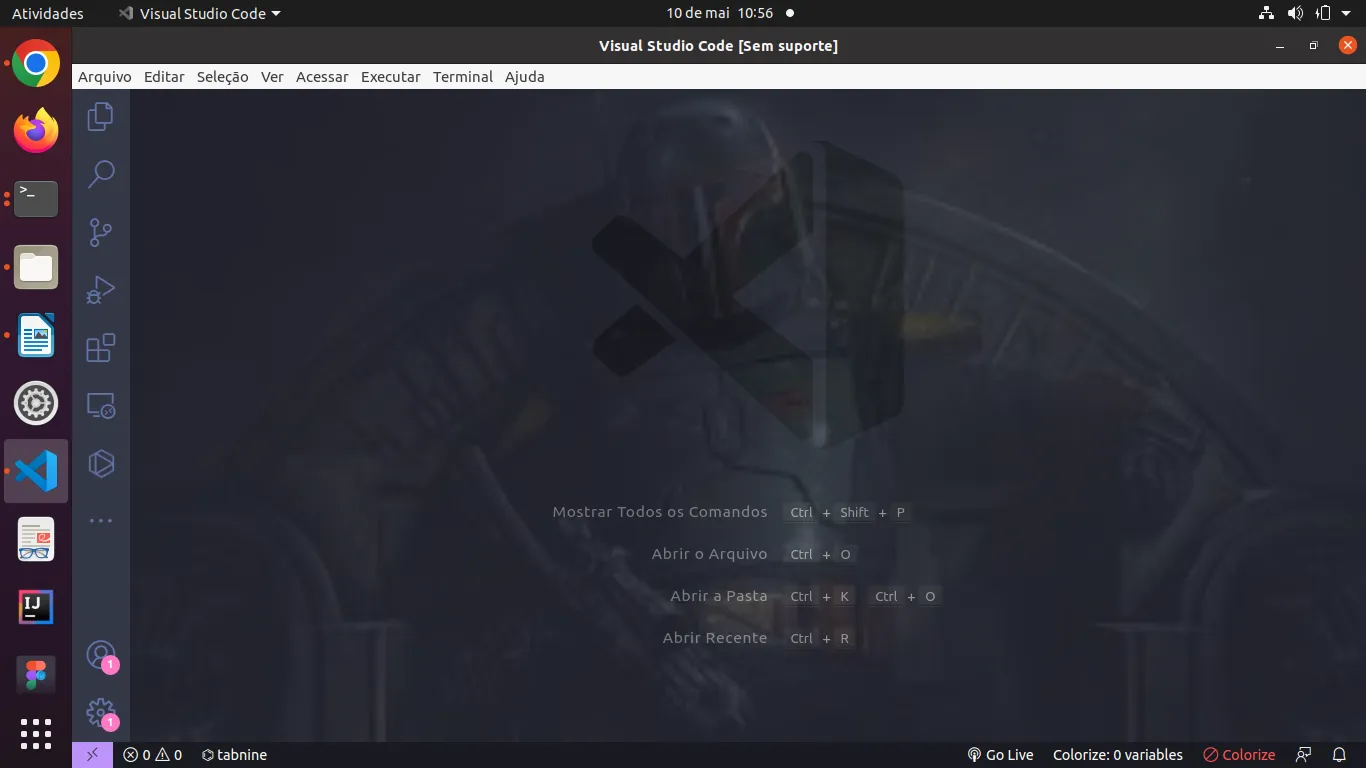The width and height of the screenshot is (1366, 768).
Task: Expand Visual Studio Code app menu
Action: point(199,14)
